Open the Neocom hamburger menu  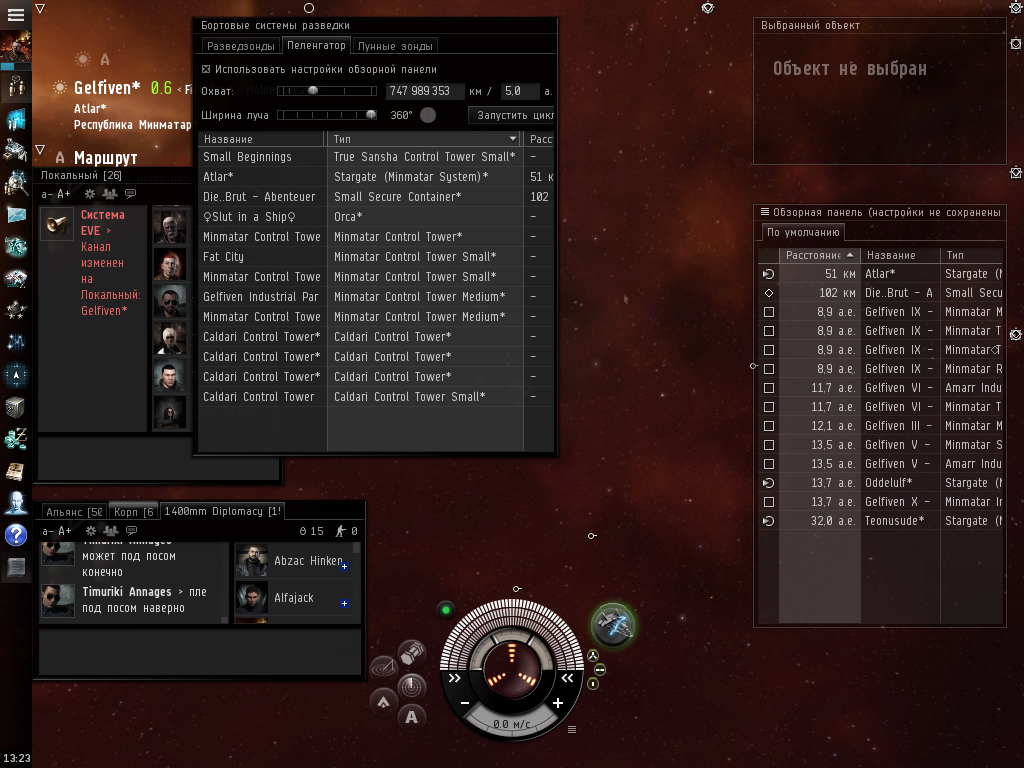click(16, 14)
